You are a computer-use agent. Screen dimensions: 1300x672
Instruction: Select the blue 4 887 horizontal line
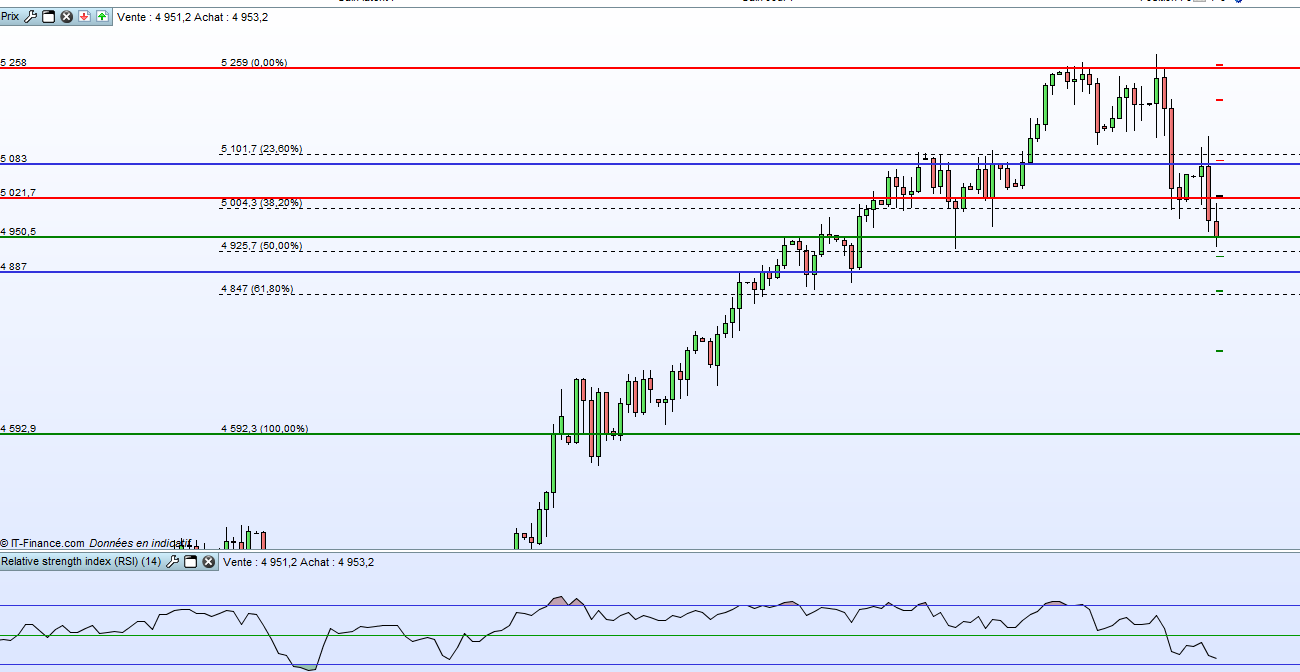point(650,272)
